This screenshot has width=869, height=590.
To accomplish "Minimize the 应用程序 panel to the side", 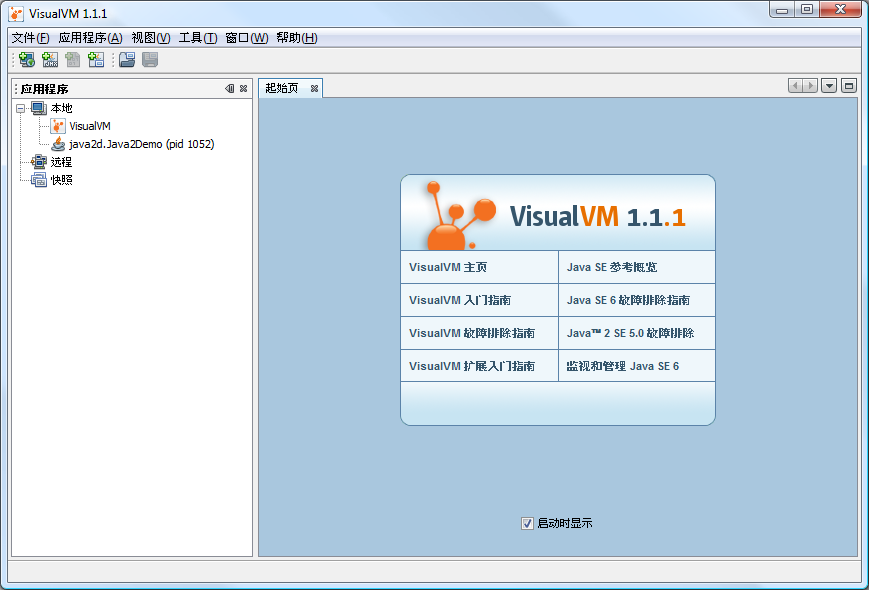I will click(x=229, y=89).
